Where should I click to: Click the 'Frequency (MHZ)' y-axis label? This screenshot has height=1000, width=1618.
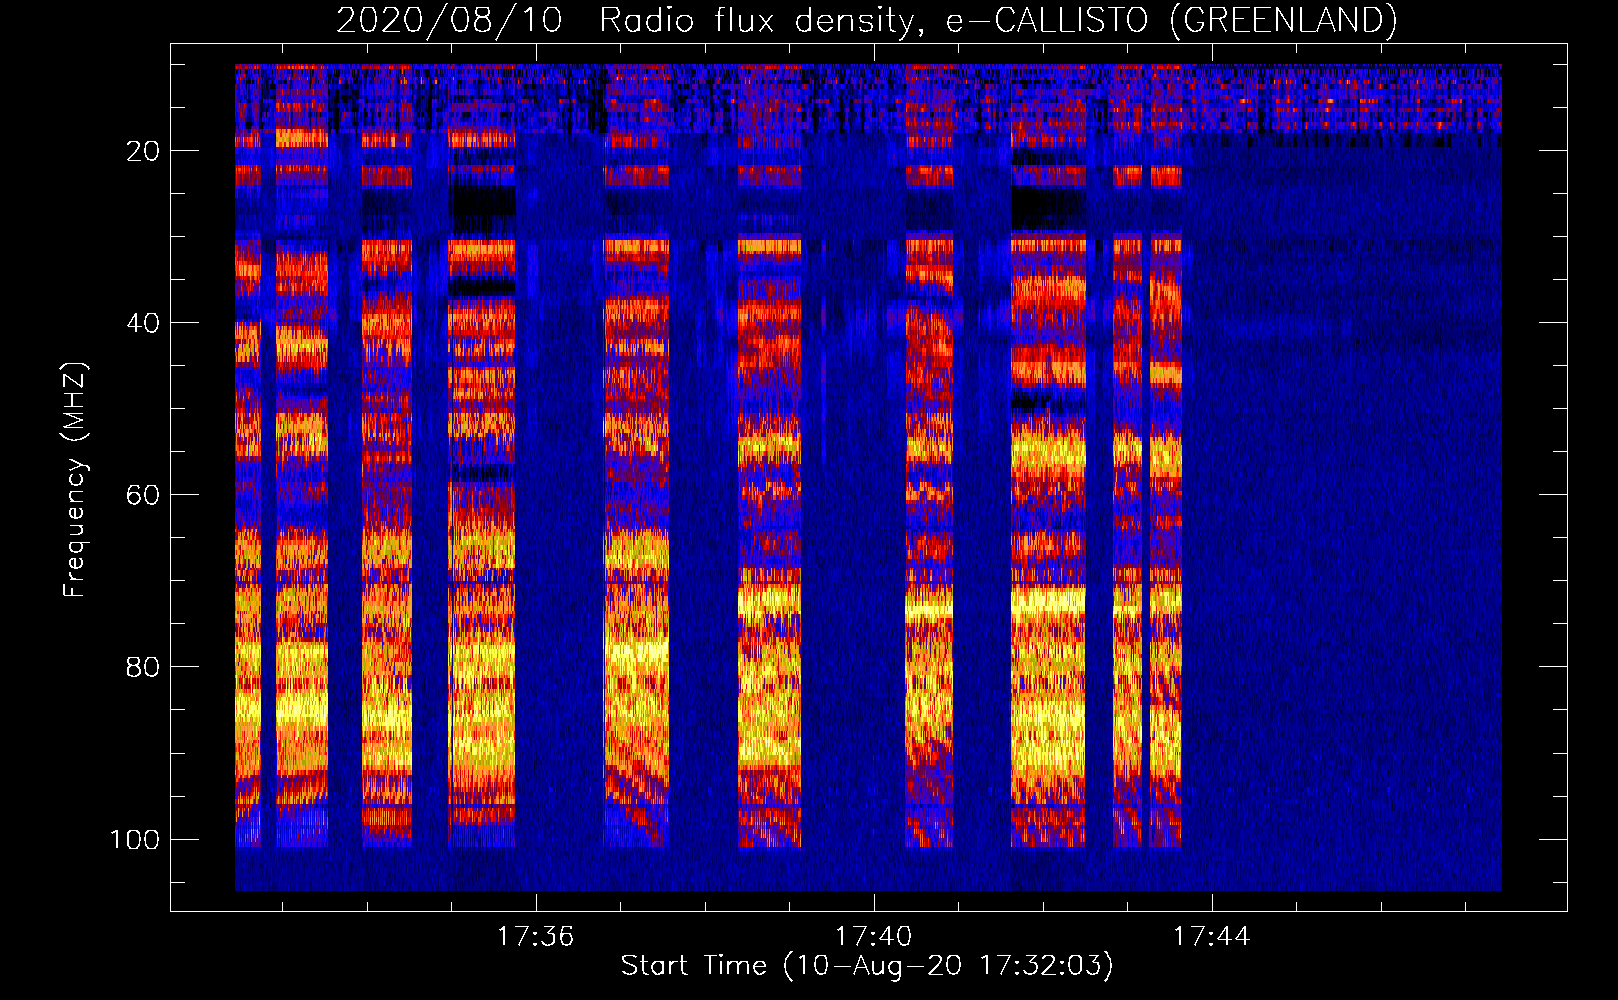pyautogui.click(x=76, y=480)
